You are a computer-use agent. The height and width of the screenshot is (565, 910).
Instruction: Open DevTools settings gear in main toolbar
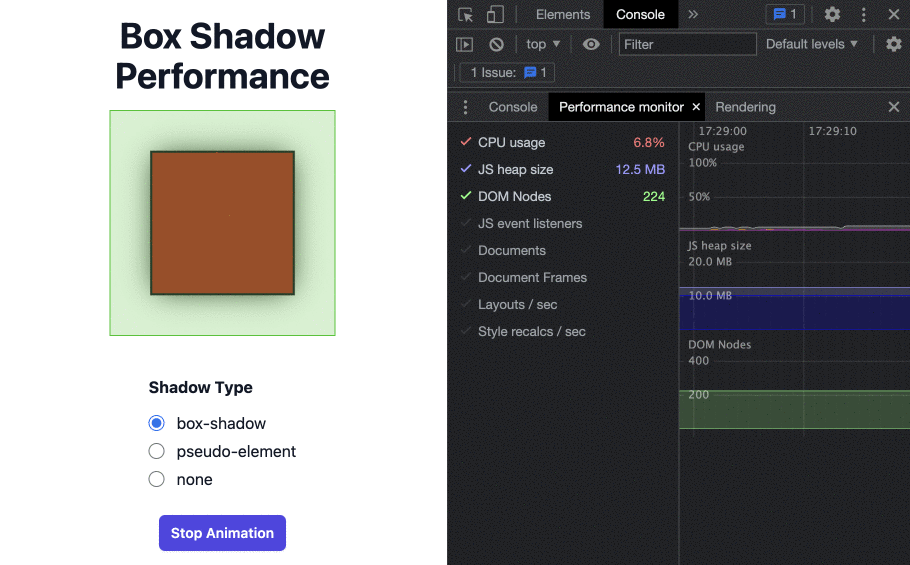(832, 15)
